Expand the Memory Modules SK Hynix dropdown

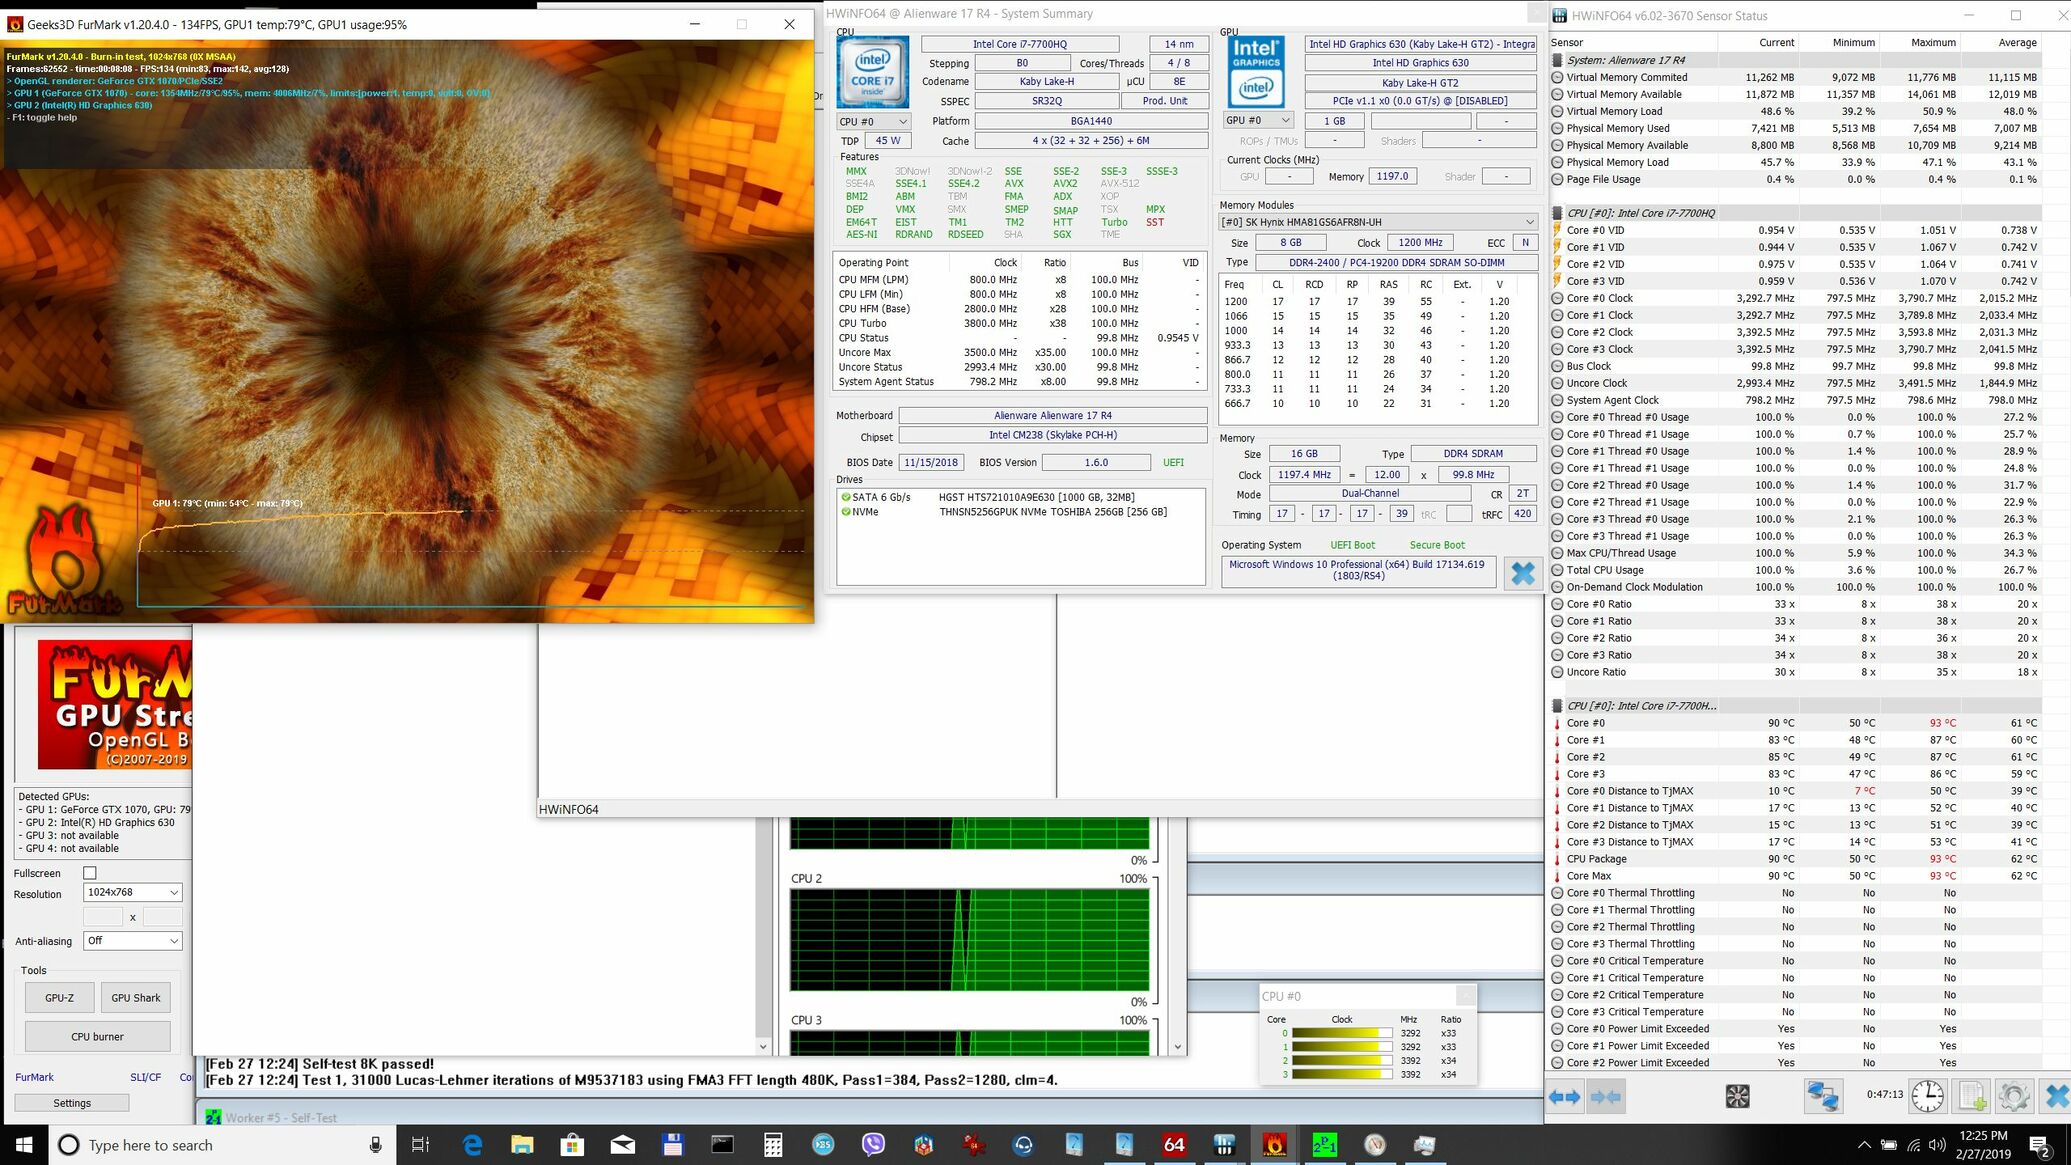pos(1378,222)
